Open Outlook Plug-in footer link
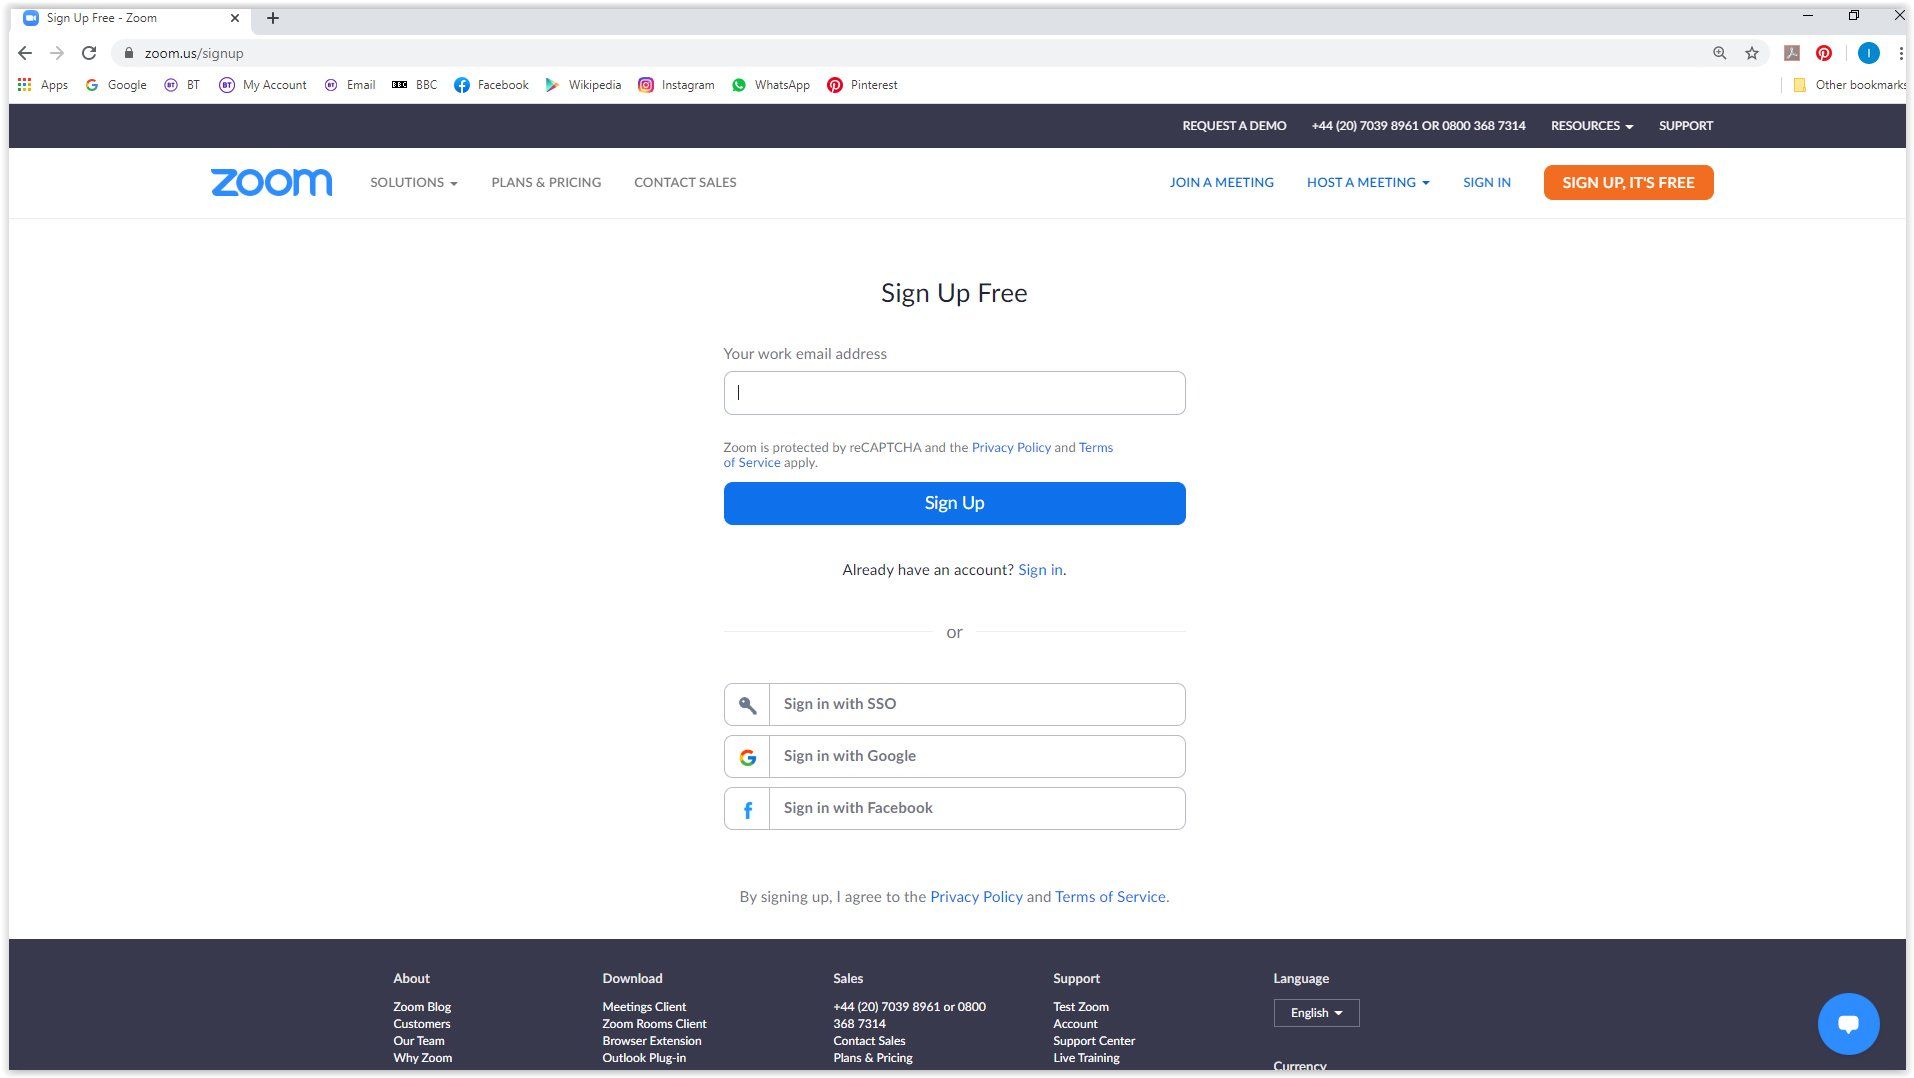The width and height of the screenshot is (1914, 1078). coord(644,1058)
